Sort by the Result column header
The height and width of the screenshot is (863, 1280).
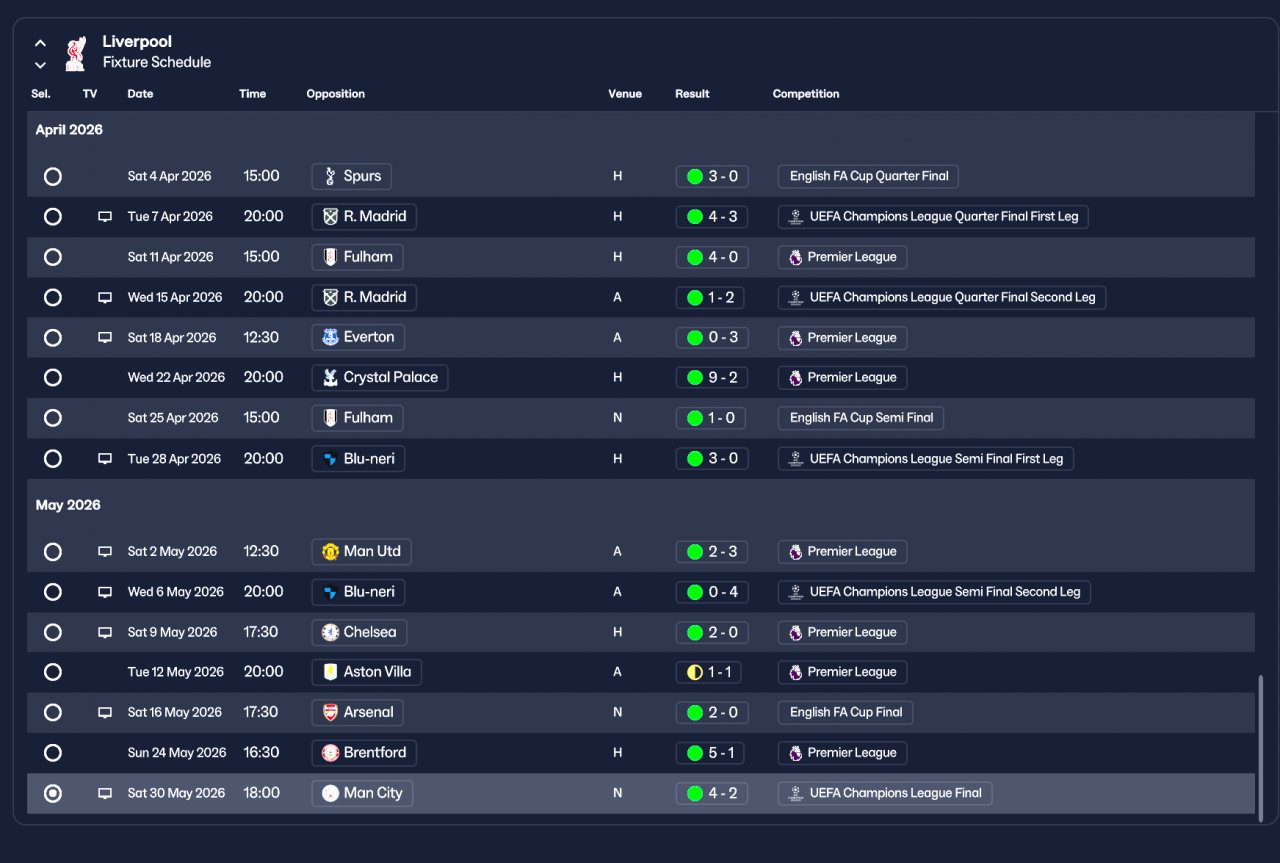(692, 94)
